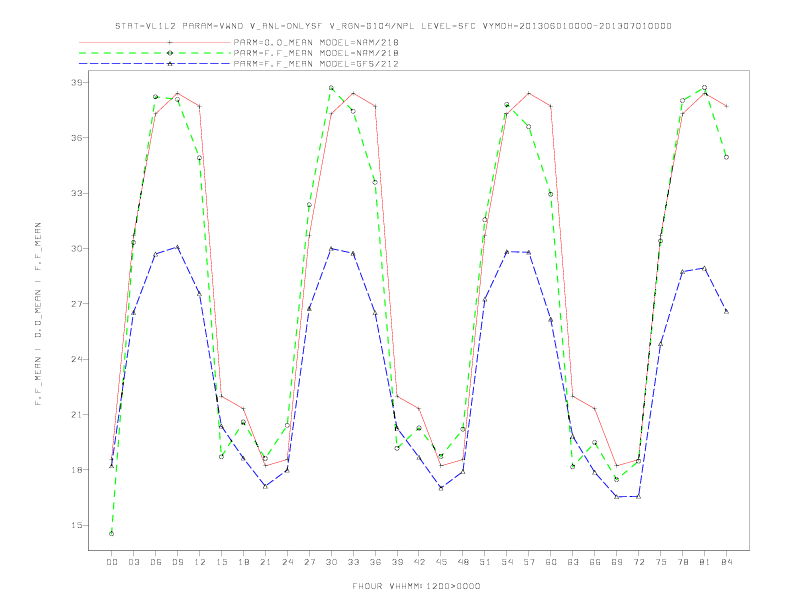The width and height of the screenshot is (792, 612).
Task: Click the chart title line starting STAT=VL1L2
Action: coord(393,26)
